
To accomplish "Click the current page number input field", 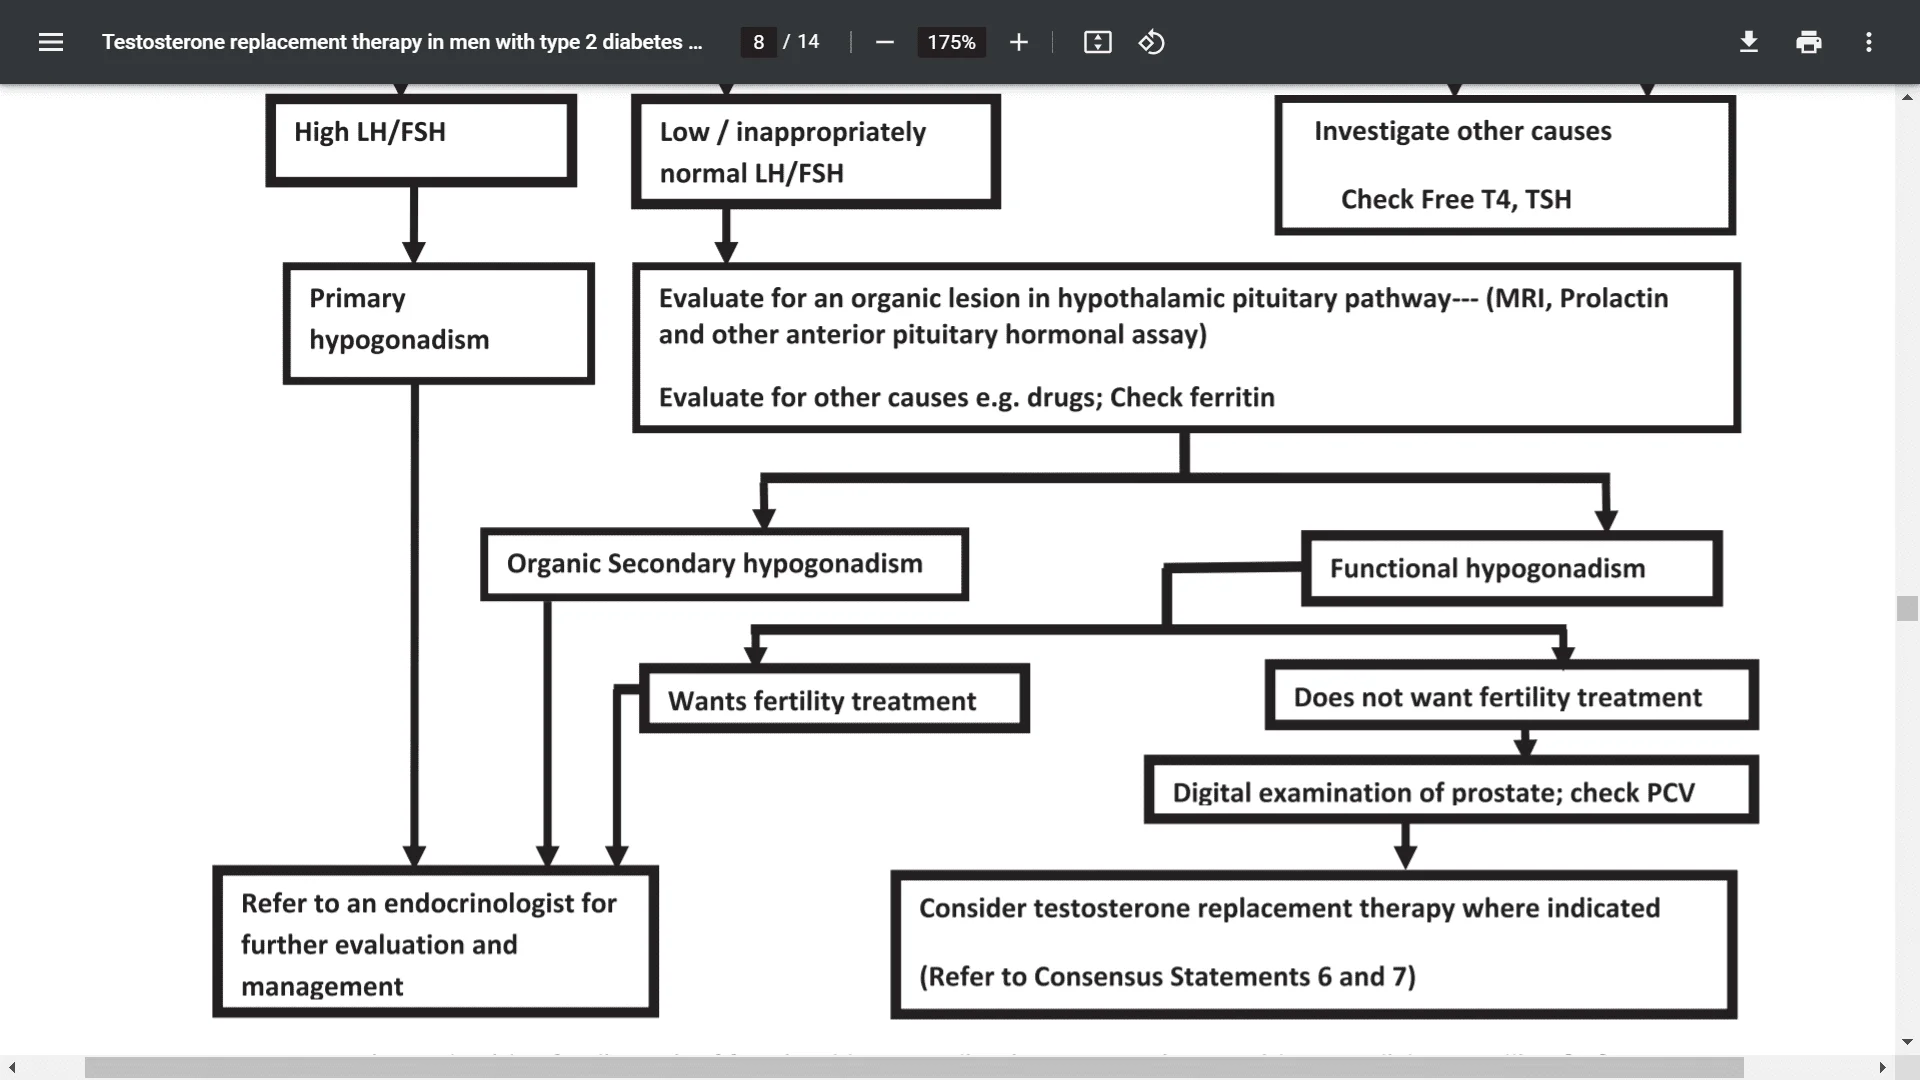I will [x=758, y=41].
